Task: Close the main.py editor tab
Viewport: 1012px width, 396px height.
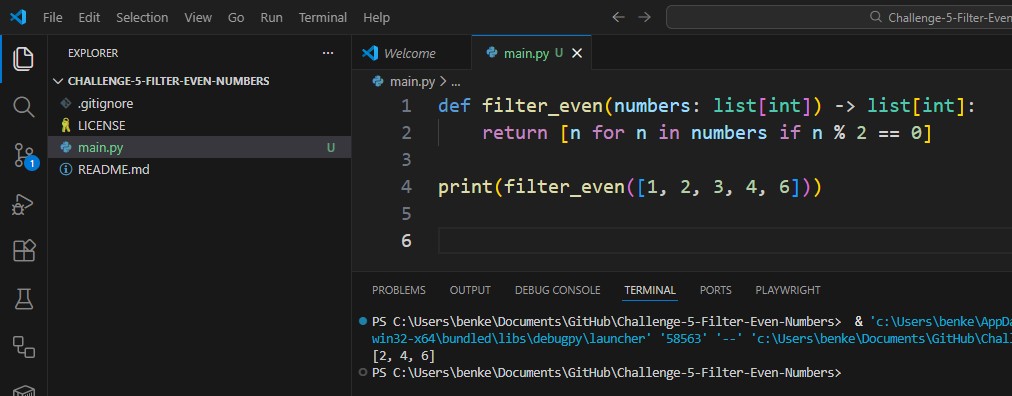Action: [577, 54]
